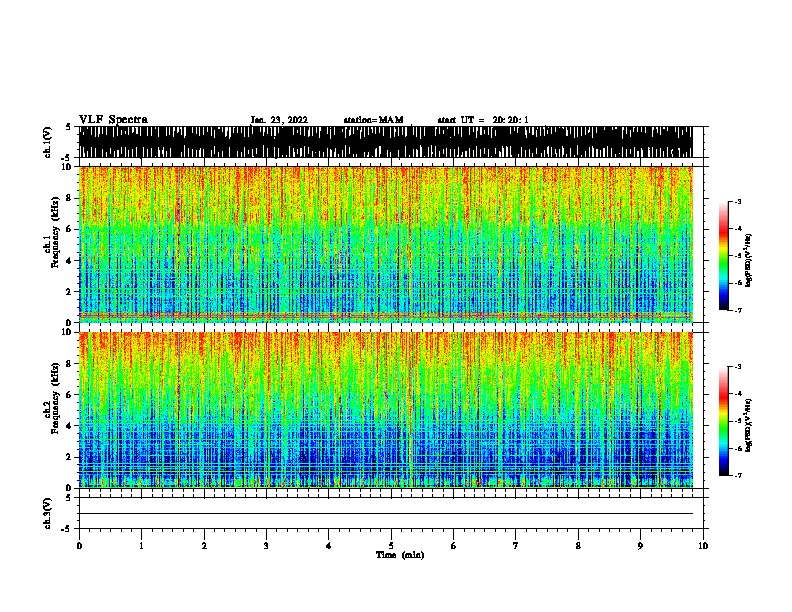
Task: Click time axis tick label '4'
Action: point(329,546)
